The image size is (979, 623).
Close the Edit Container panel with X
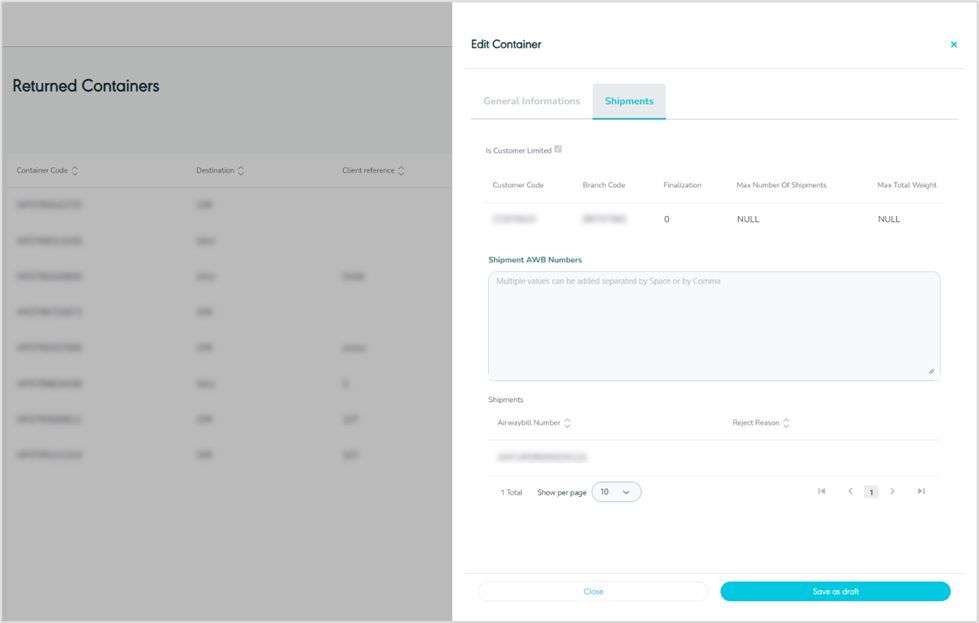point(953,45)
